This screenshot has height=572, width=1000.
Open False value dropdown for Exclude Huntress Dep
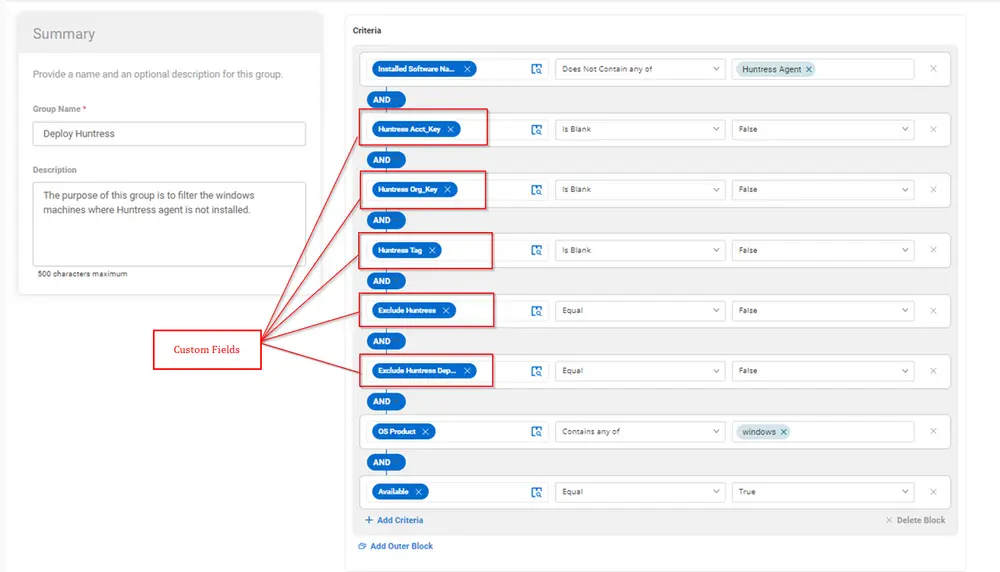click(x=823, y=370)
